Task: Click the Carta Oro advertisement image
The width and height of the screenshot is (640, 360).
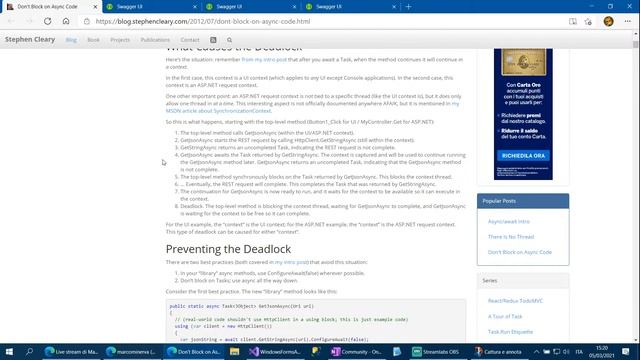Action: 523,114
